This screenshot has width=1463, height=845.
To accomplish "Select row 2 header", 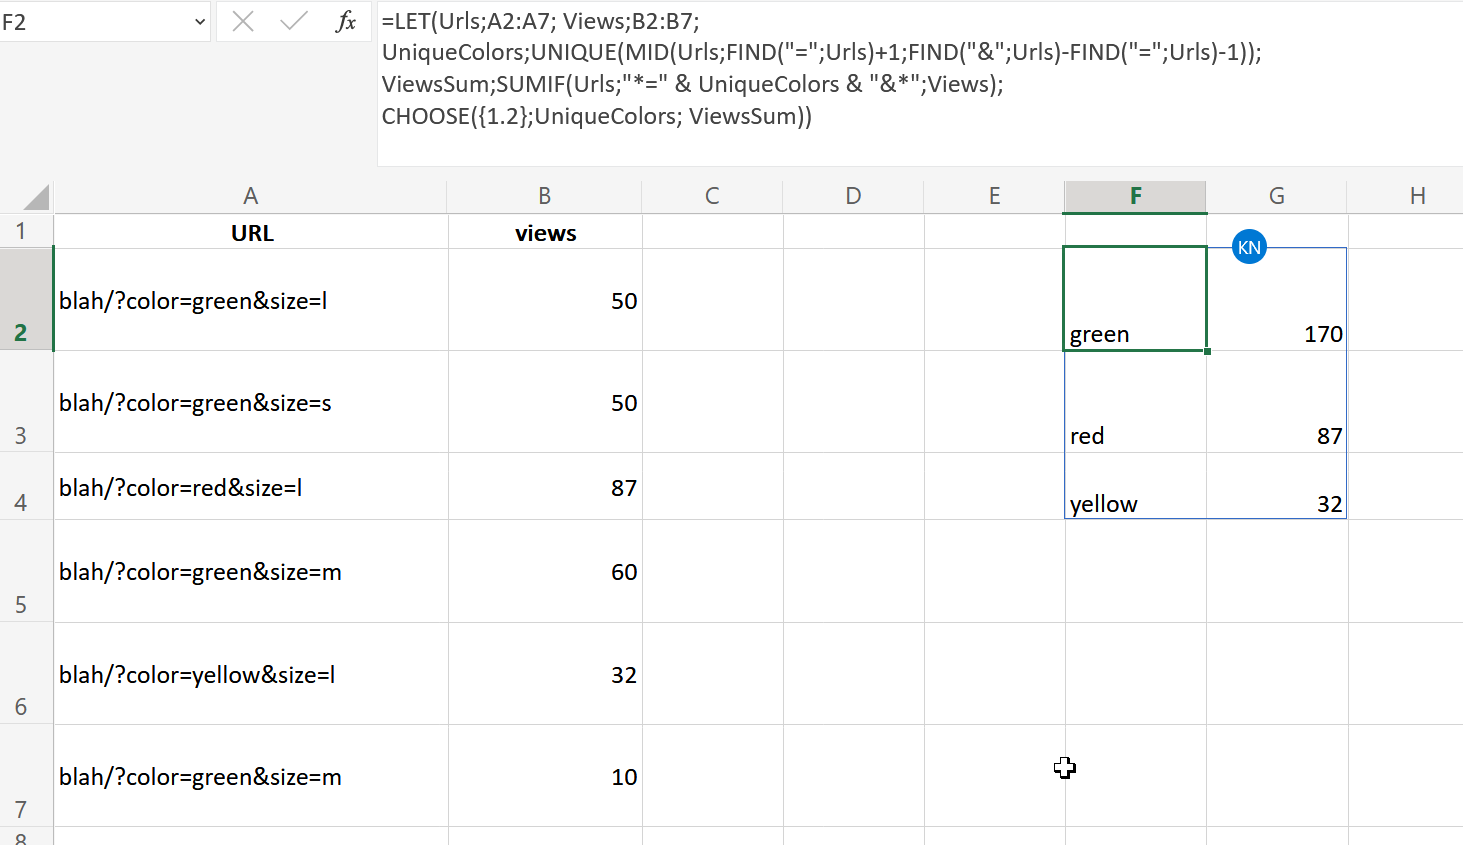I will coord(26,299).
